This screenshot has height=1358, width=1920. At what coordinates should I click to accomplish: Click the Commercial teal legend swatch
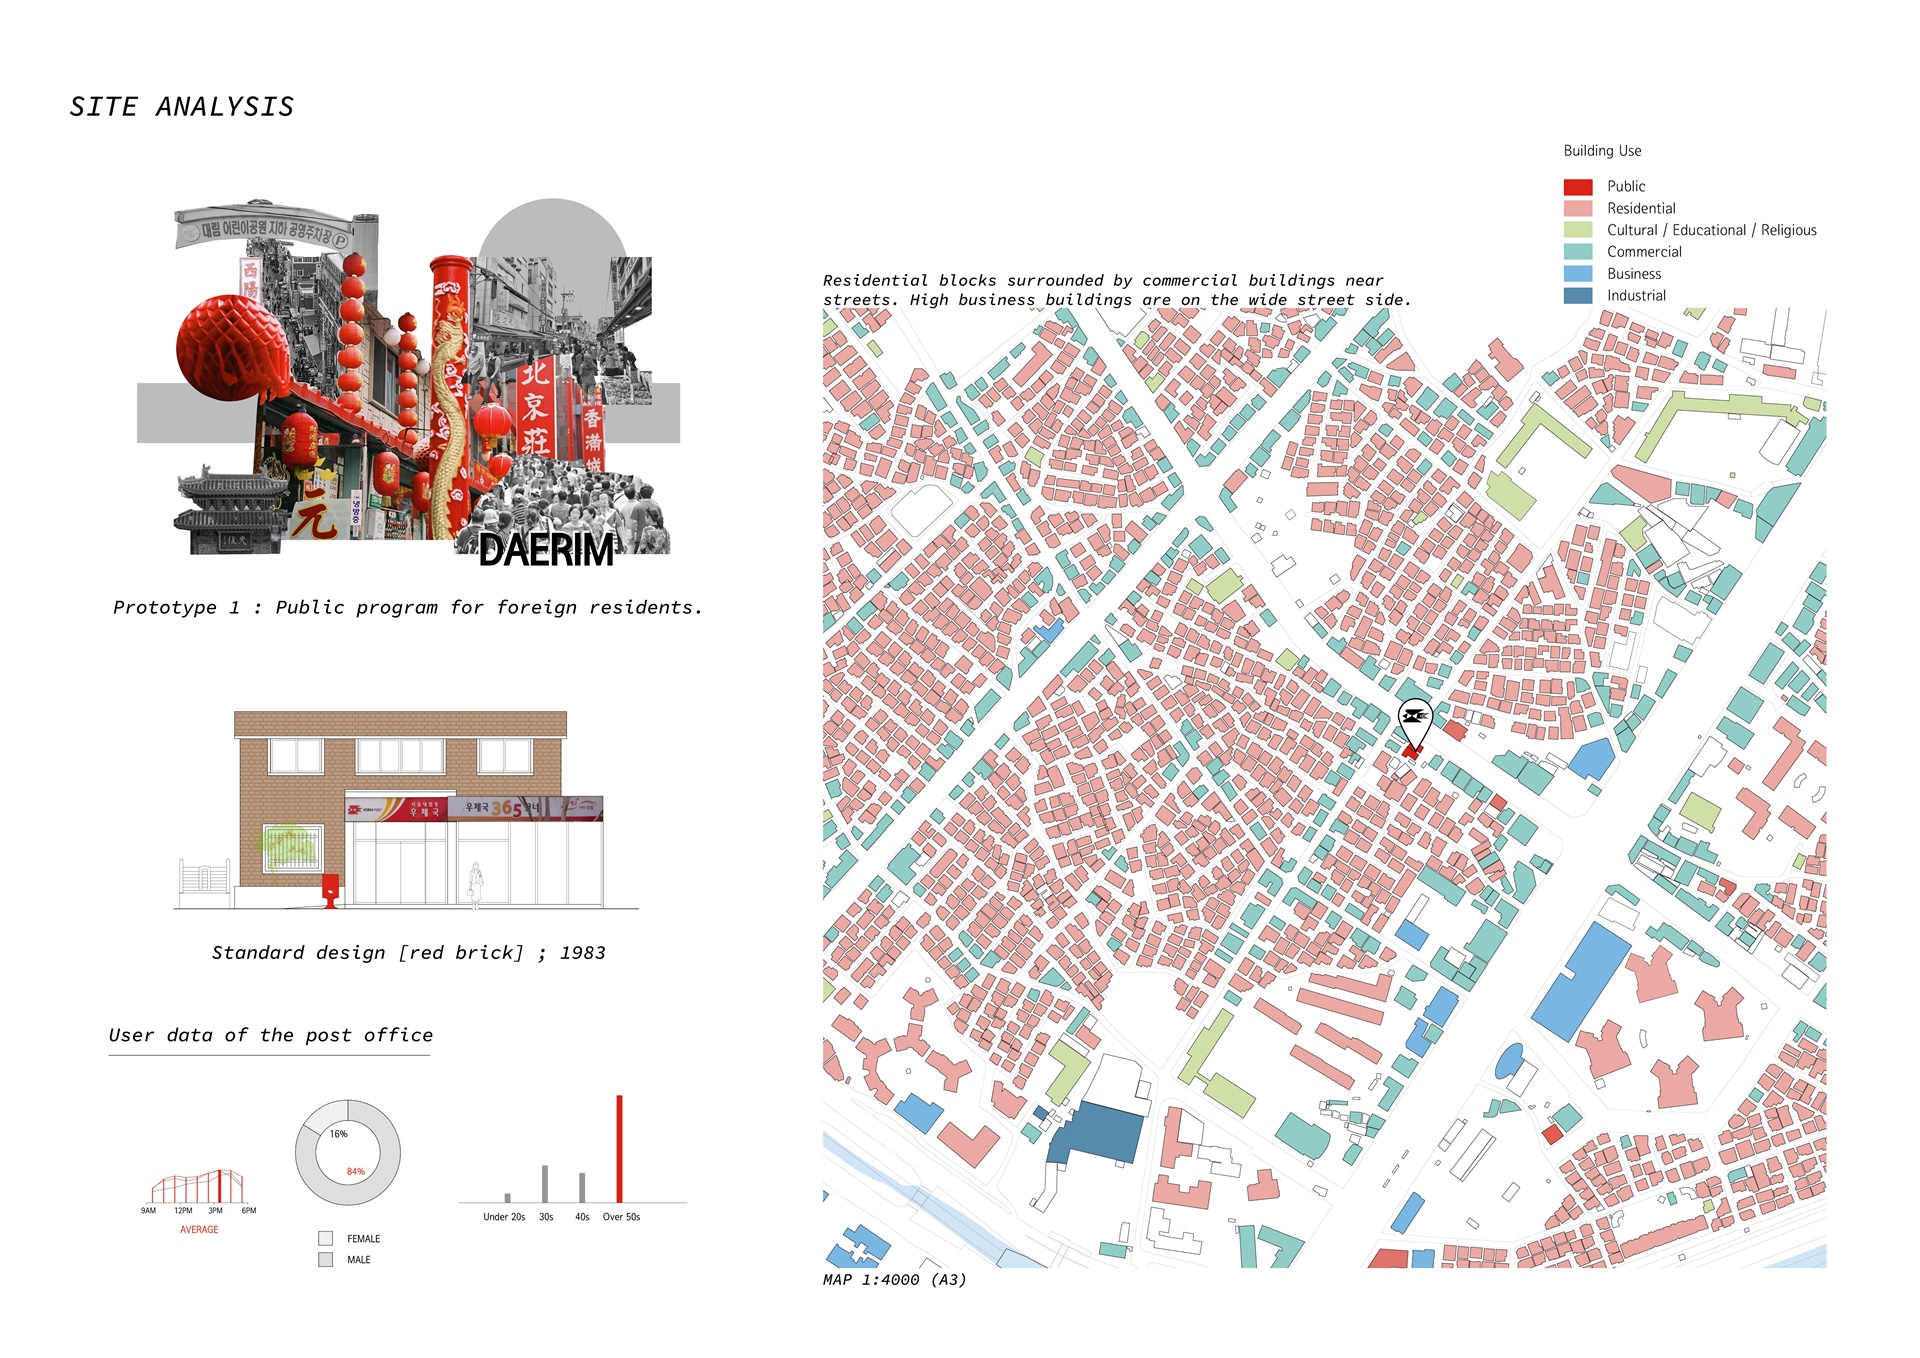(x=1577, y=252)
